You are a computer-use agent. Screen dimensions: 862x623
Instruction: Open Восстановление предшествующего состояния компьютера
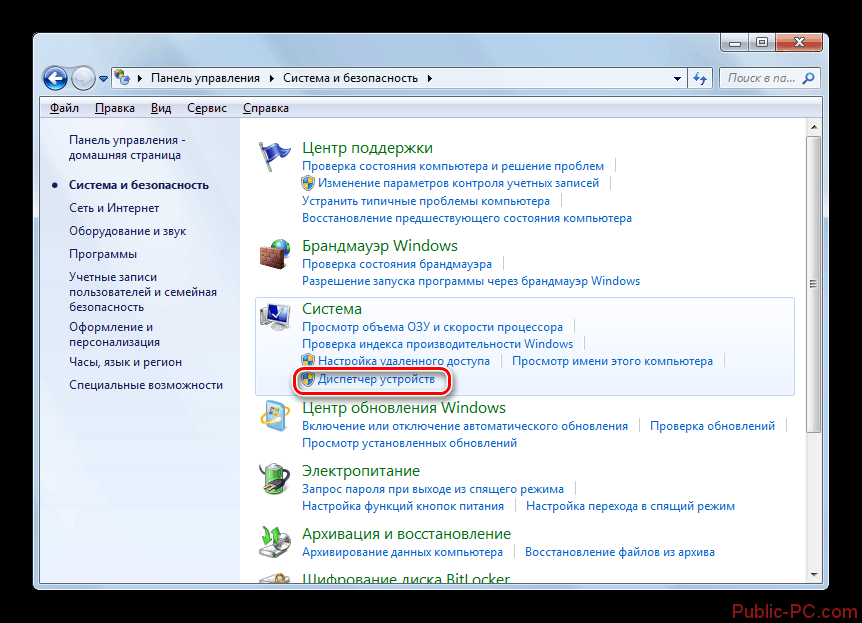coord(467,218)
